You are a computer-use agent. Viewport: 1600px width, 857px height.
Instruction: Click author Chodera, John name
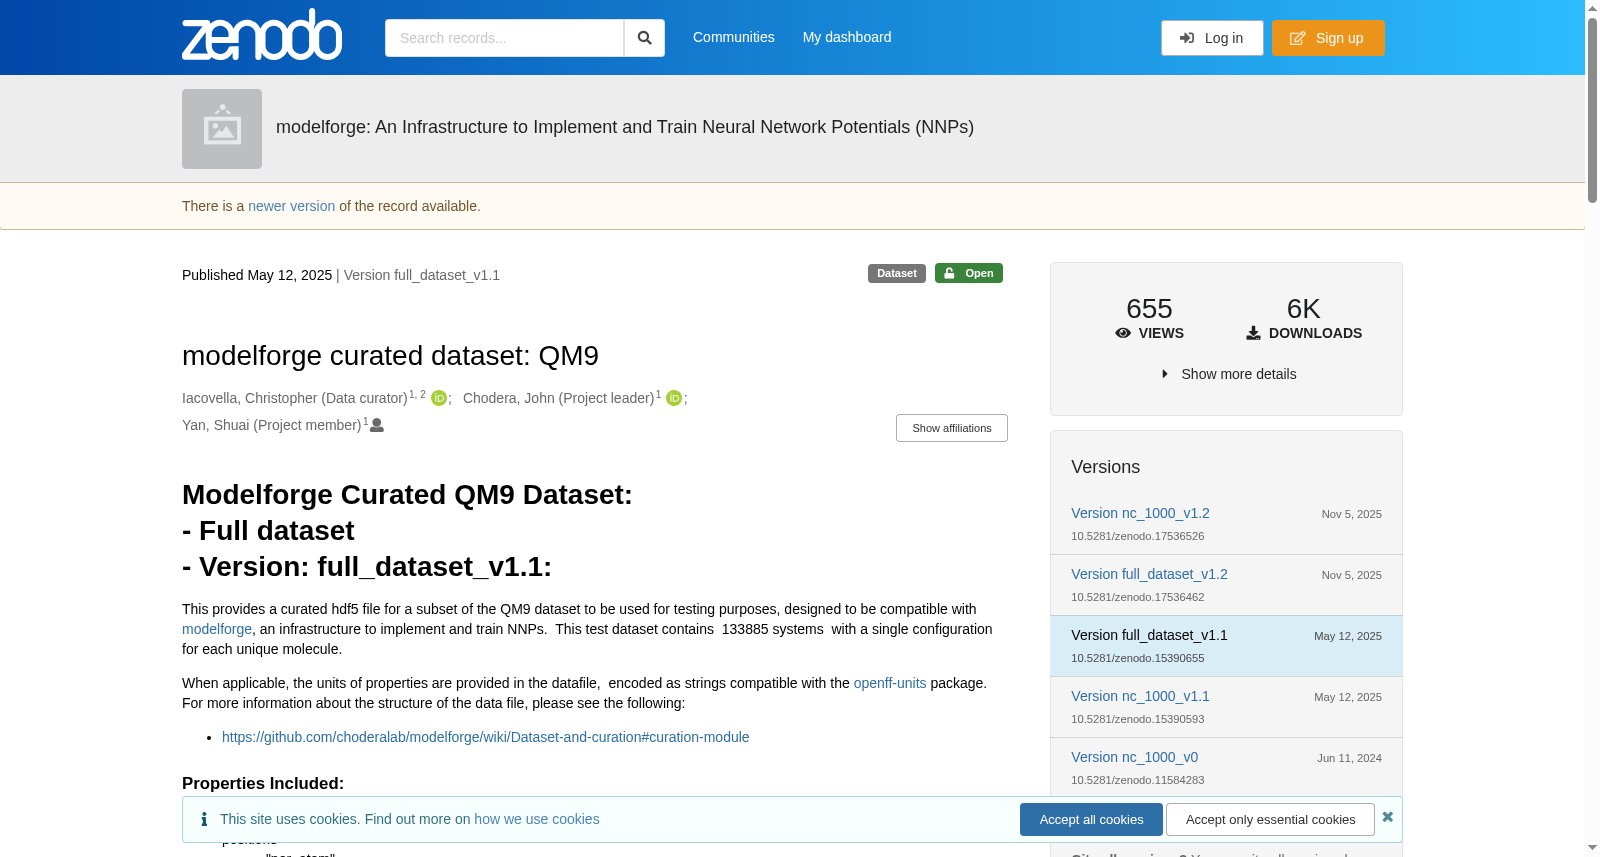click(559, 398)
